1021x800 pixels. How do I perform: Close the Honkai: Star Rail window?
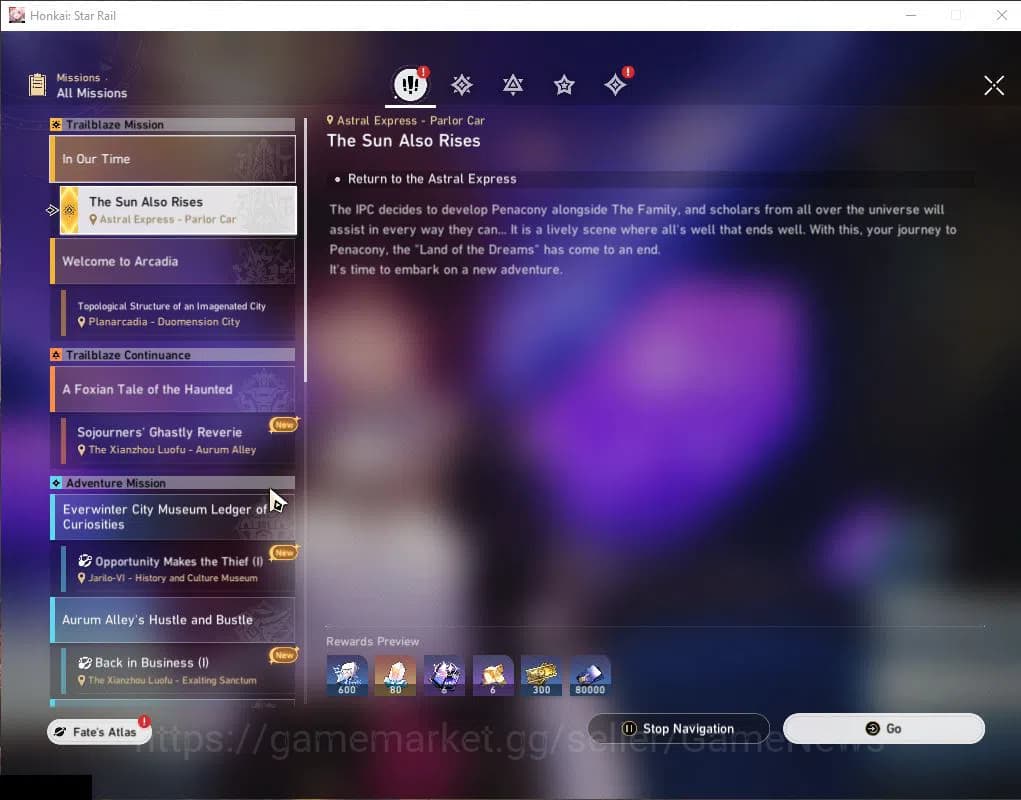point(1001,15)
